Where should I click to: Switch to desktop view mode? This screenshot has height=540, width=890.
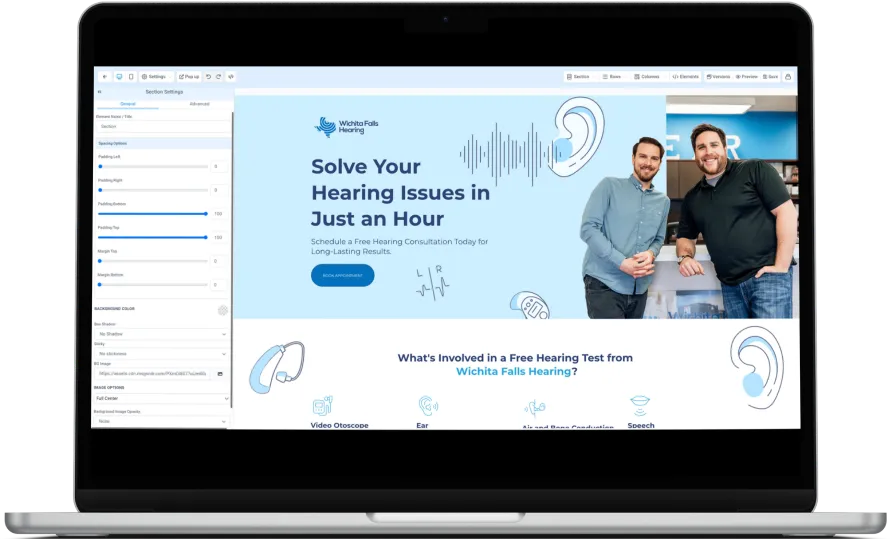click(x=119, y=77)
